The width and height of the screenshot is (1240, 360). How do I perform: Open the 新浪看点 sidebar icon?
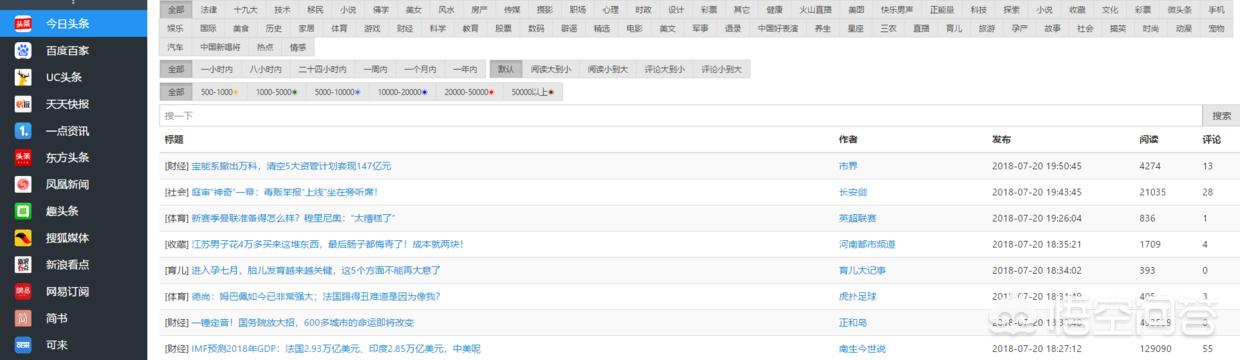pyautogui.click(x=22, y=265)
